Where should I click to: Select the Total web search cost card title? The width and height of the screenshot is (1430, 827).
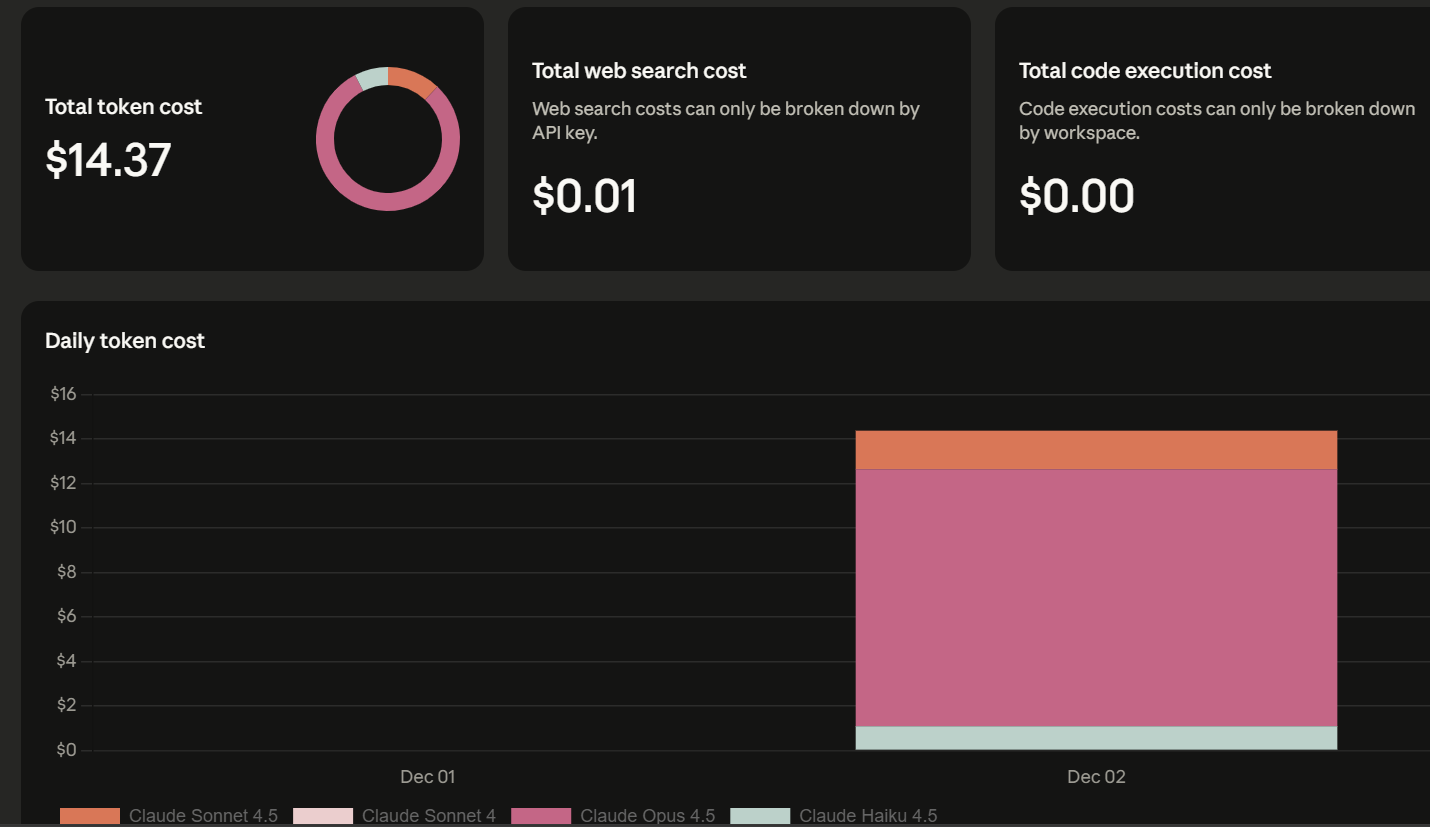pyautogui.click(x=639, y=70)
